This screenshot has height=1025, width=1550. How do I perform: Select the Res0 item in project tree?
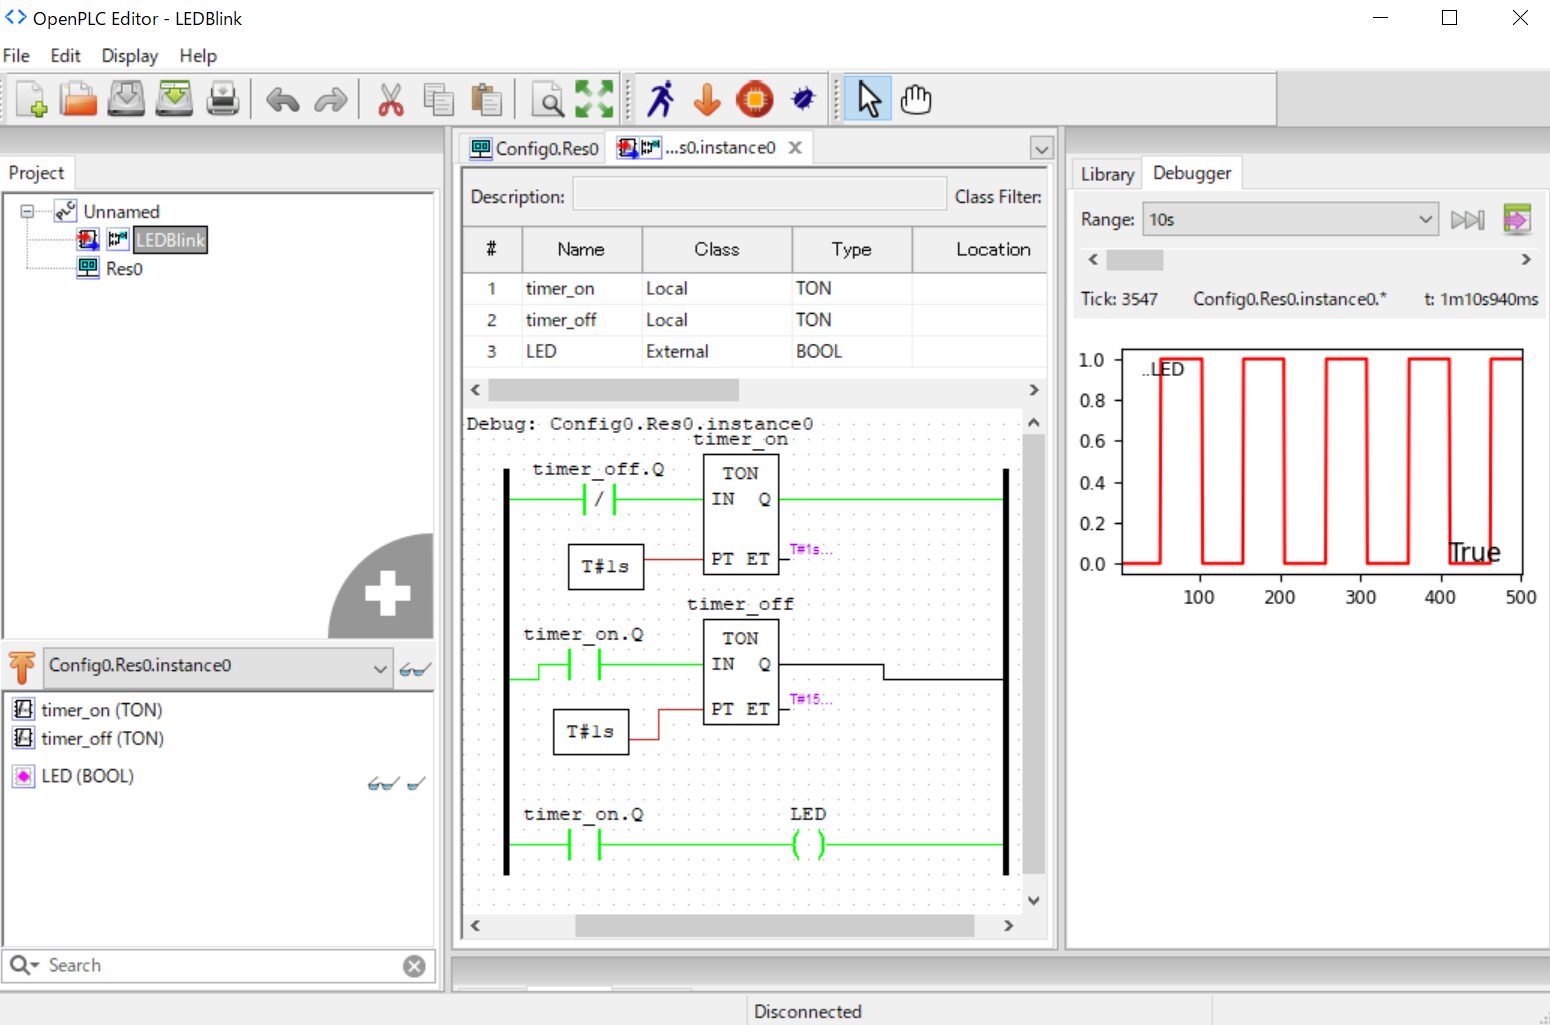(124, 268)
